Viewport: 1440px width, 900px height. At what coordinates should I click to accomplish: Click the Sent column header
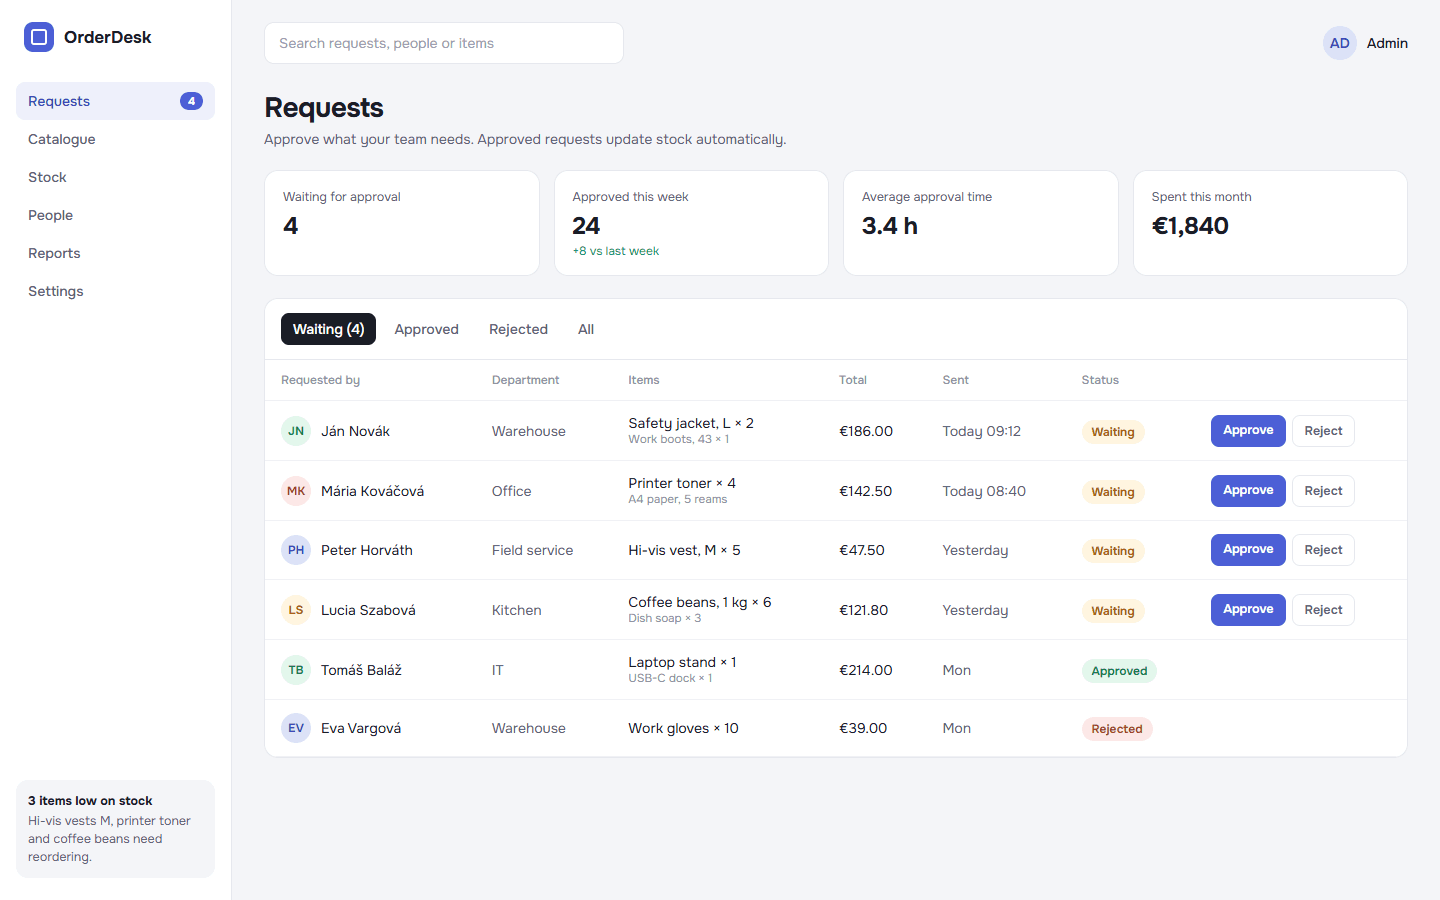pyautogui.click(x=956, y=380)
